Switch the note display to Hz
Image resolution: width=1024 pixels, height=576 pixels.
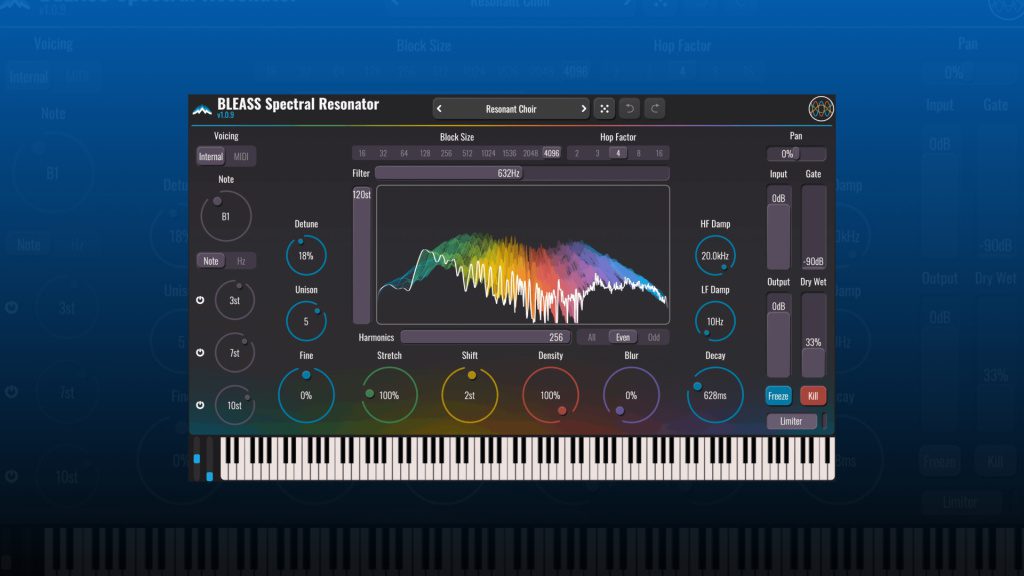[241, 261]
